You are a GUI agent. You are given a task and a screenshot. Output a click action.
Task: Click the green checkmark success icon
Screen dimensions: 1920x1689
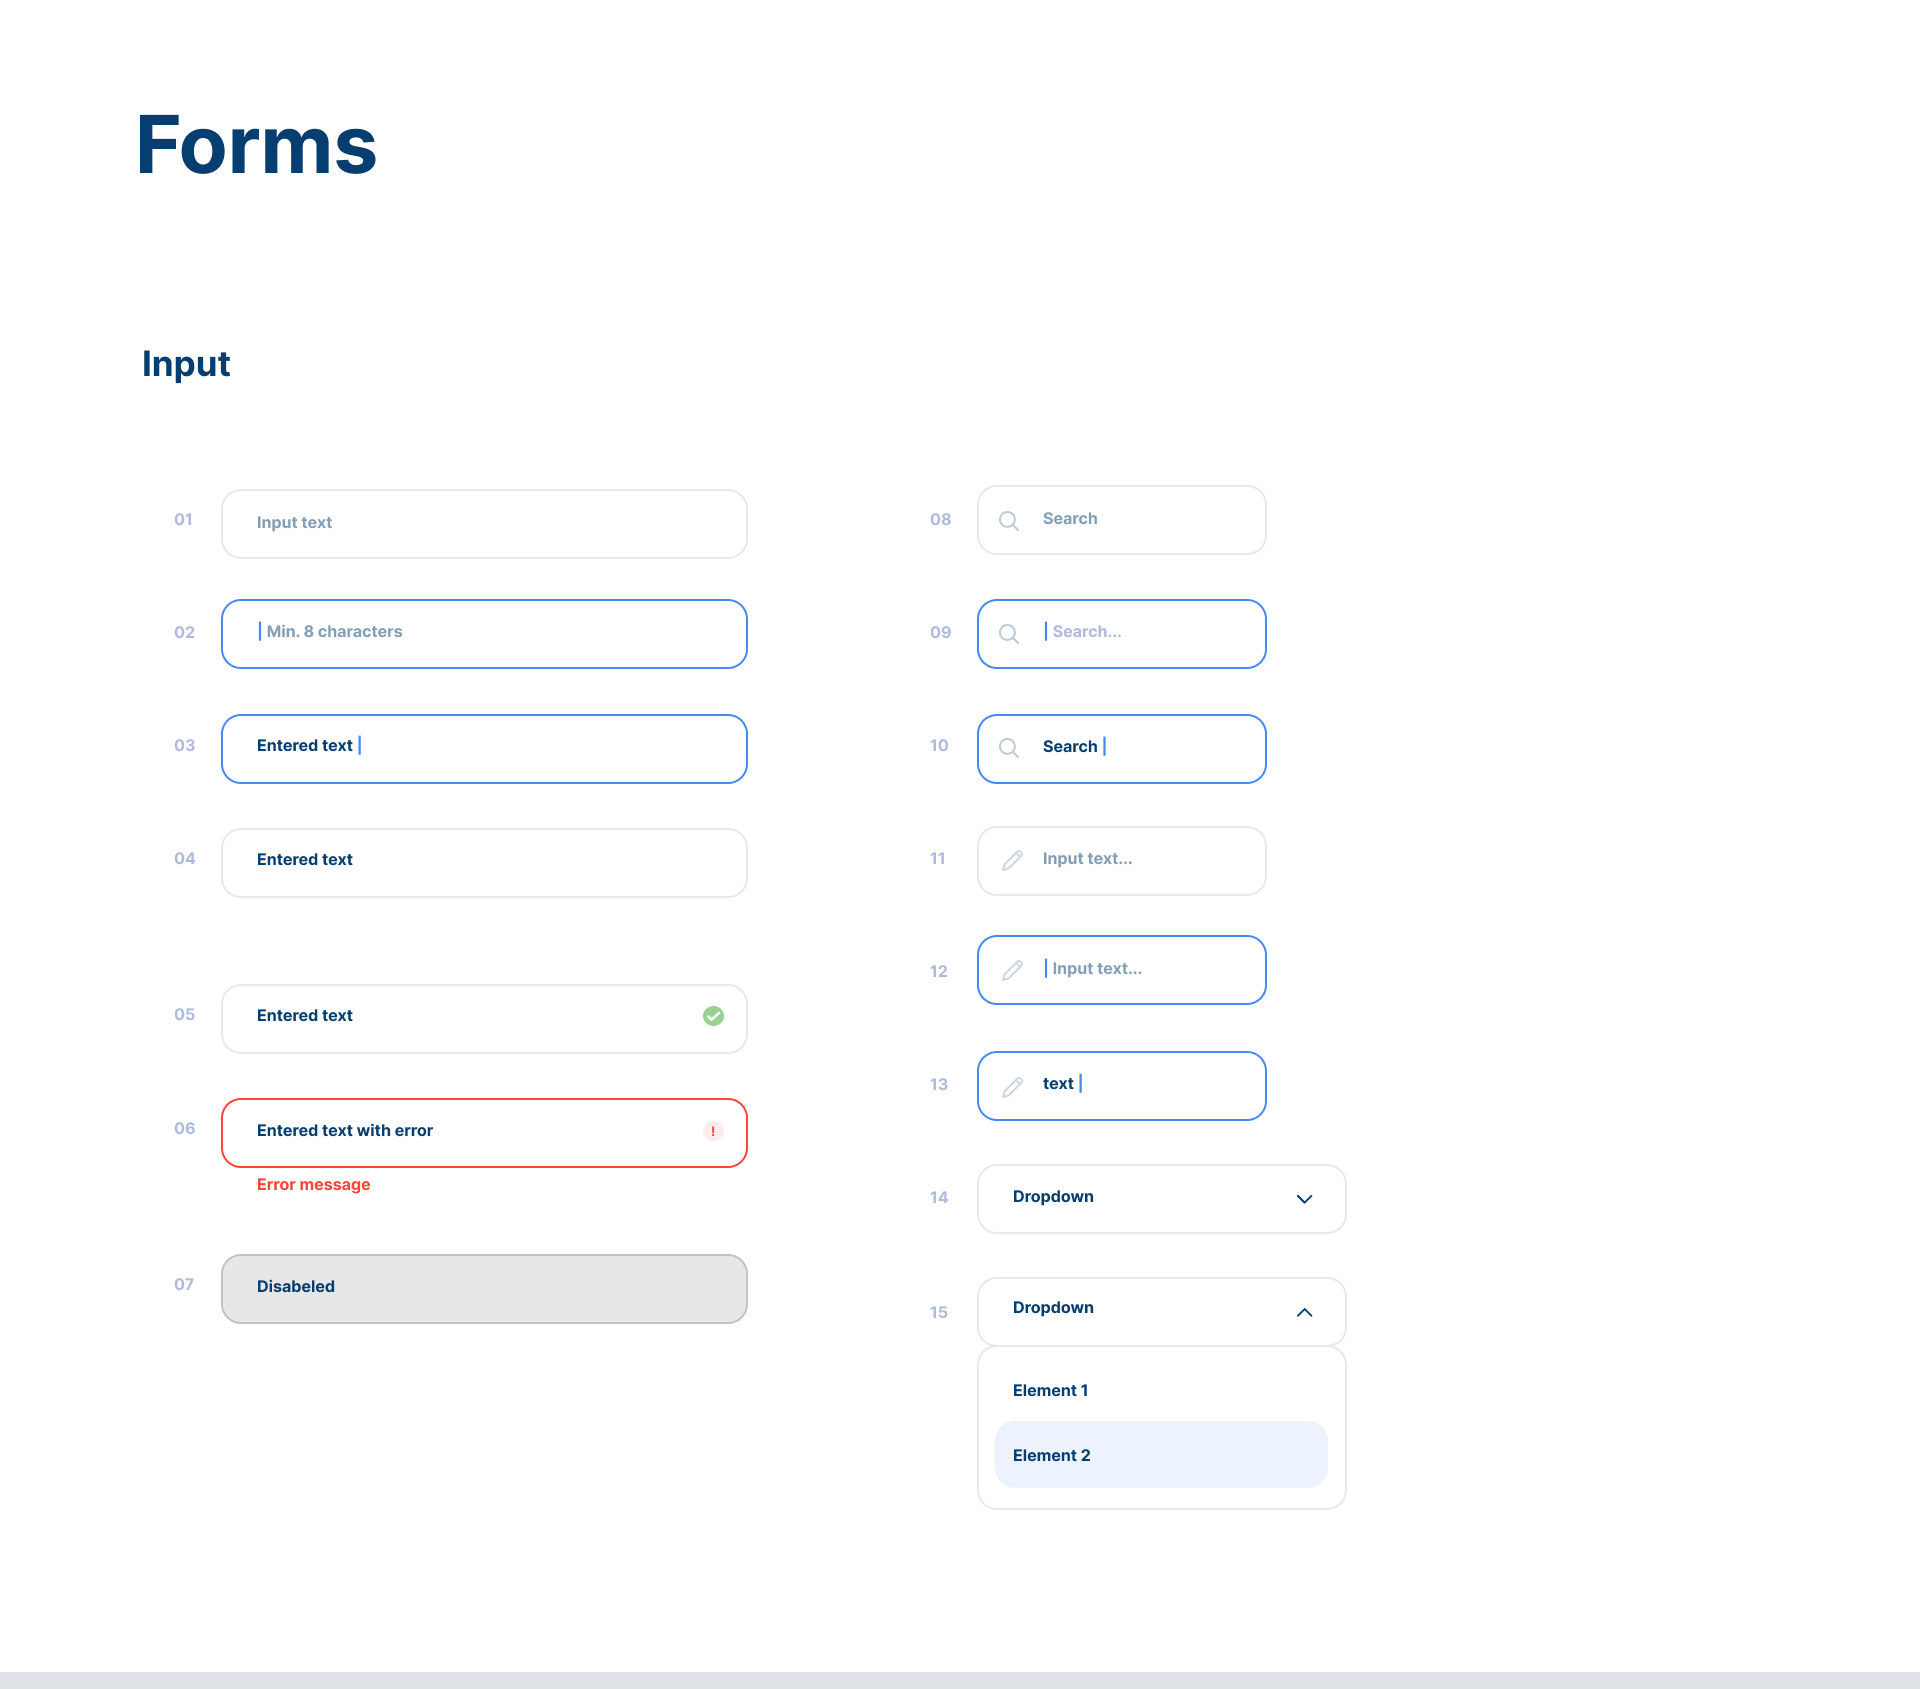(x=713, y=1016)
